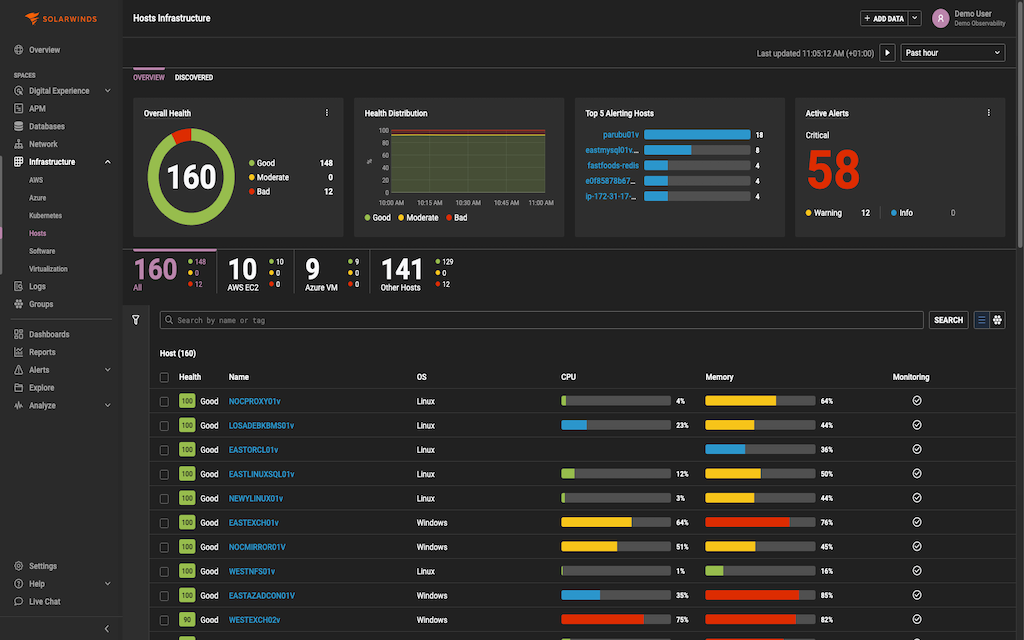Open parubu01v in Top 5 Alerting Hosts
Viewport: 1024px width, 640px height.
point(620,135)
